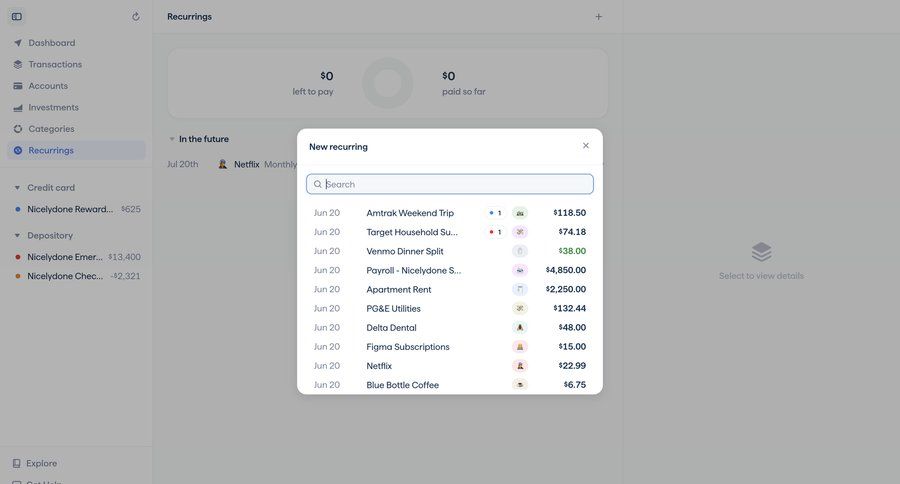Click the blue dot beside Nicelydone Reward
Screen dimensions: 900x484
click(18, 210)
